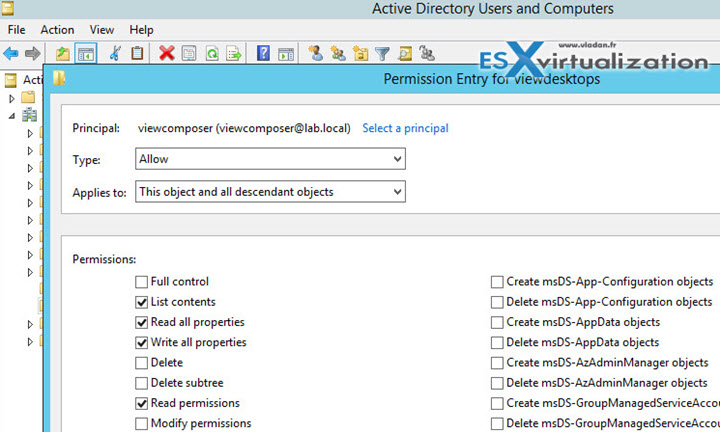Click the Active Directory Users and Computers title
The image size is (720, 432).
click(x=493, y=9)
